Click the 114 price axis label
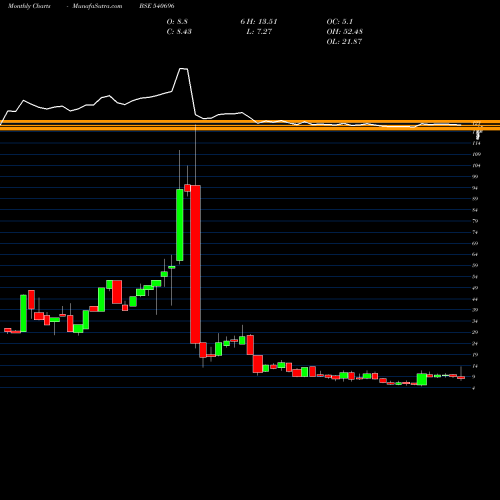This screenshot has width=500, height=500. tap(477, 143)
